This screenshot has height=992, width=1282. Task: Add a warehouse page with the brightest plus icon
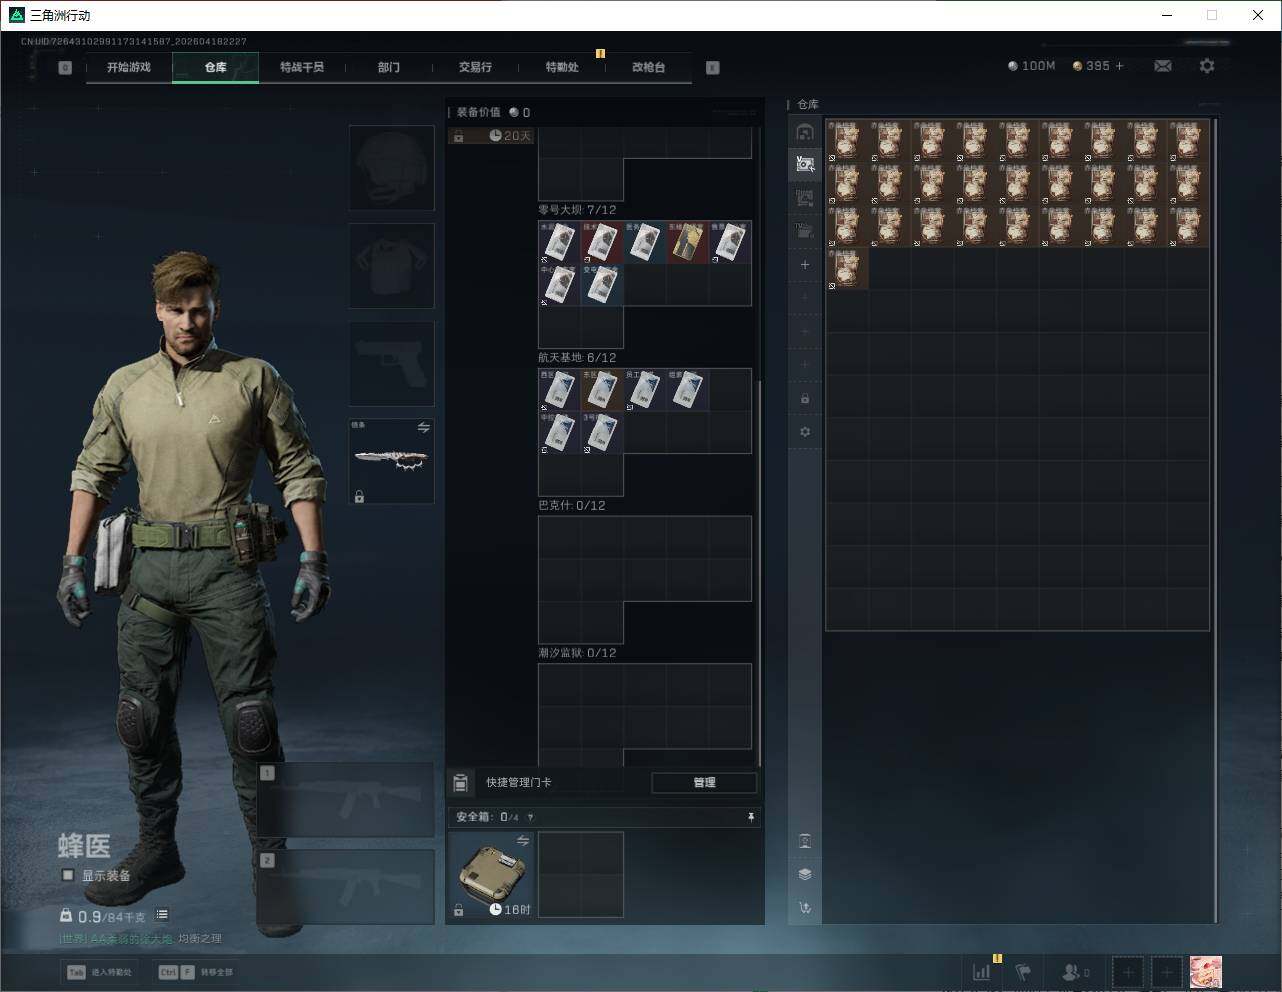pos(805,265)
